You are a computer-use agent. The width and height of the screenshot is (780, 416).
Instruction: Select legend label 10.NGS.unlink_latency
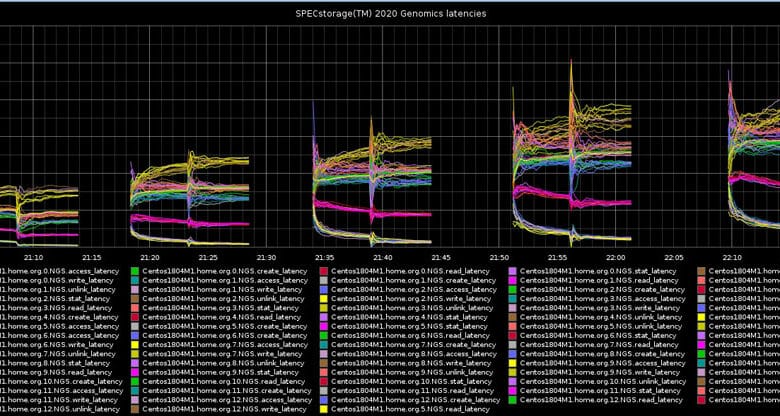click(x=603, y=382)
